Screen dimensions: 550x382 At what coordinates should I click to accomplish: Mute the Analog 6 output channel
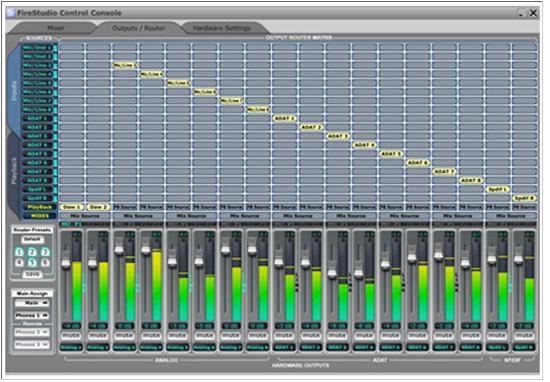tap(204, 336)
